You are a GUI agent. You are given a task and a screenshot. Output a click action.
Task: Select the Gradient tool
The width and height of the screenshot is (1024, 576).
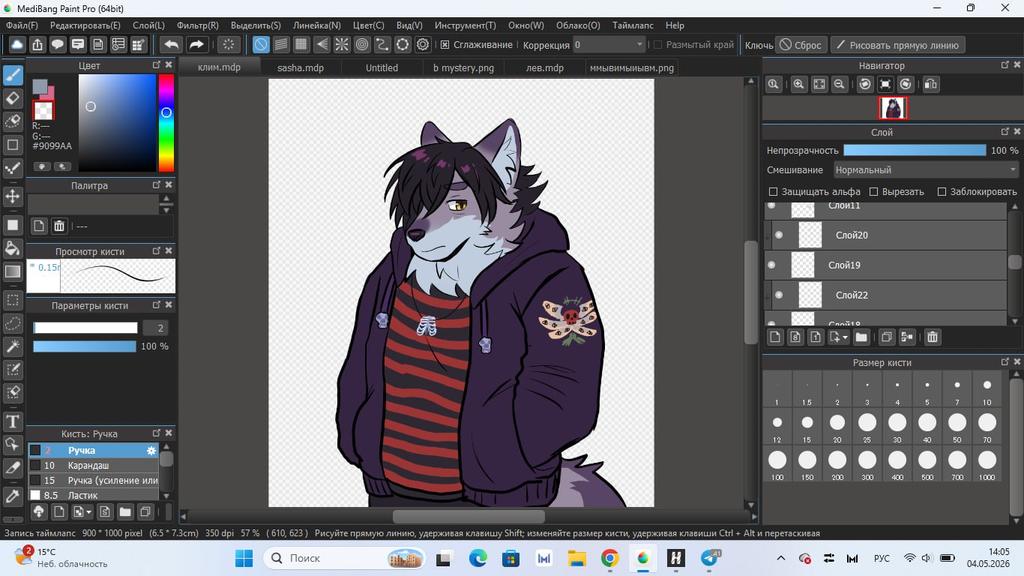pos(12,272)
